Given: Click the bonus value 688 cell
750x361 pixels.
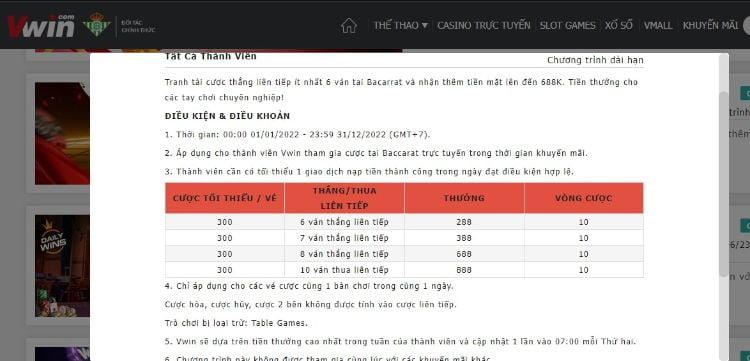Looking at the screenshot, I should click(x=464, y=254).
